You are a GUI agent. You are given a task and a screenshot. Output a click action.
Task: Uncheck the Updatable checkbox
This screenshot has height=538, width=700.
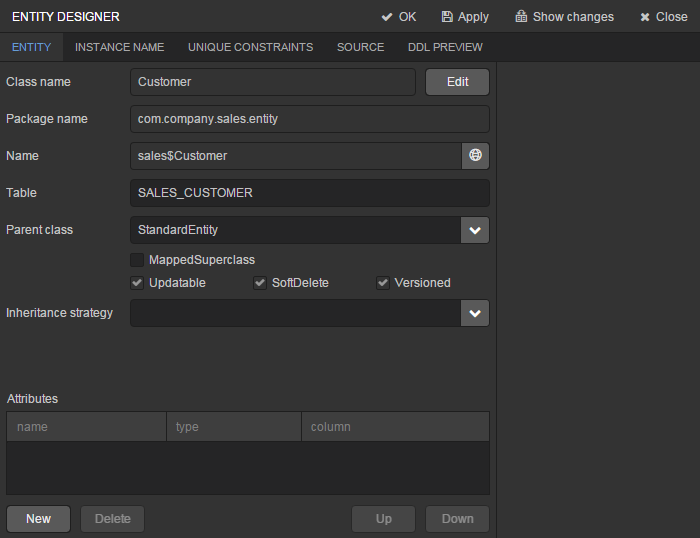(x=137, y=283)
